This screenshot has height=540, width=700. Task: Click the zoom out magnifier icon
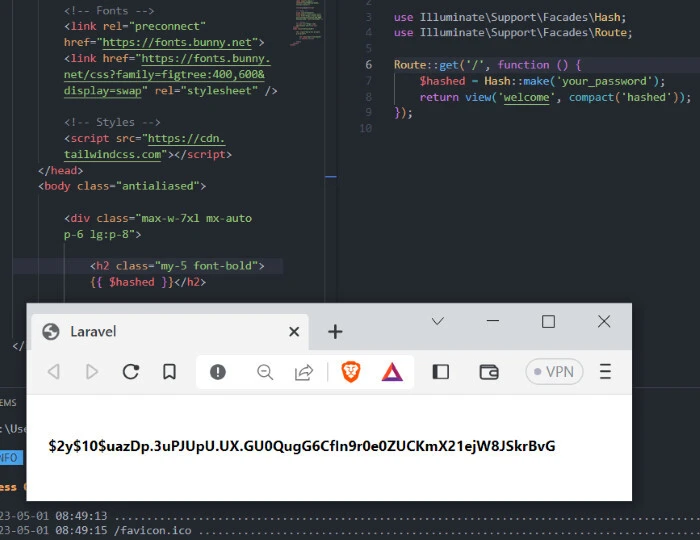tap(265, 372)
